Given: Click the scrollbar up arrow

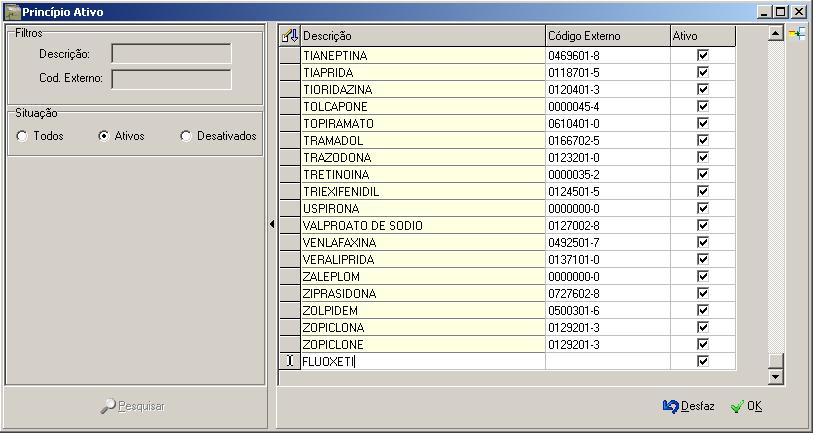Looking at the screenshot, I should [x=776, y=34].
